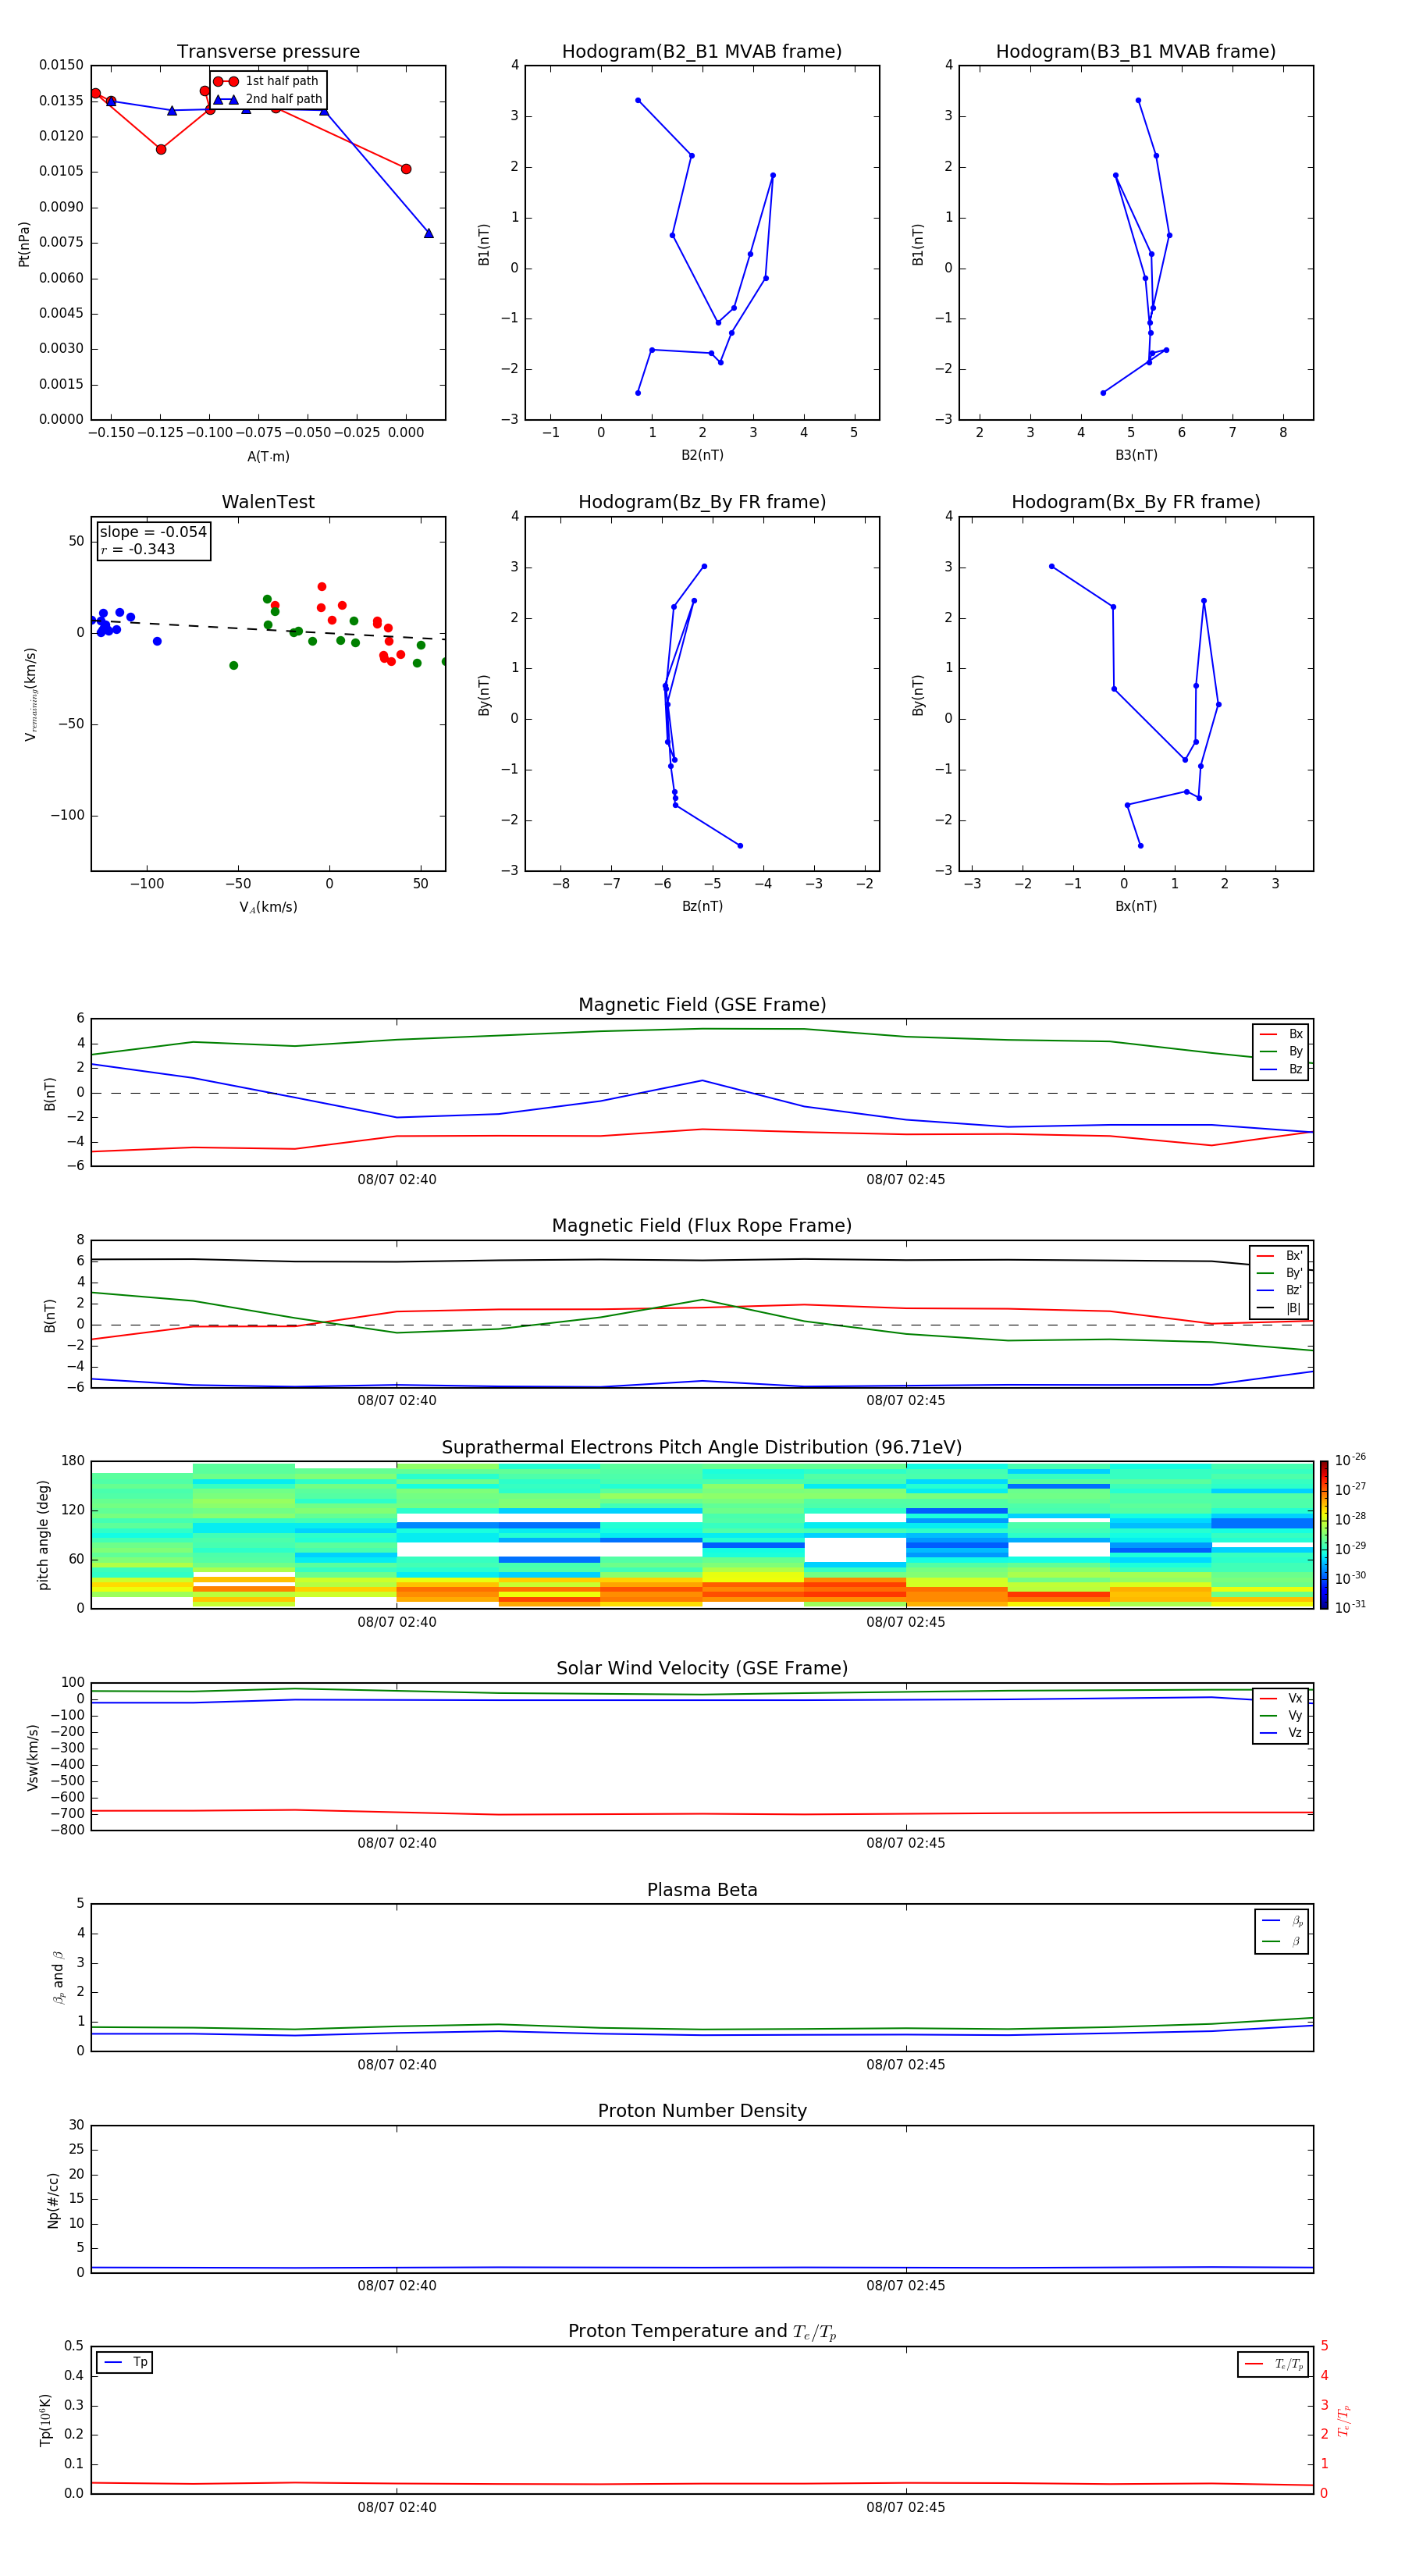Click the Bz' entry in flux rope legend
The width and height of the screenshot is (1405, 2576).
point(1279,1291)
